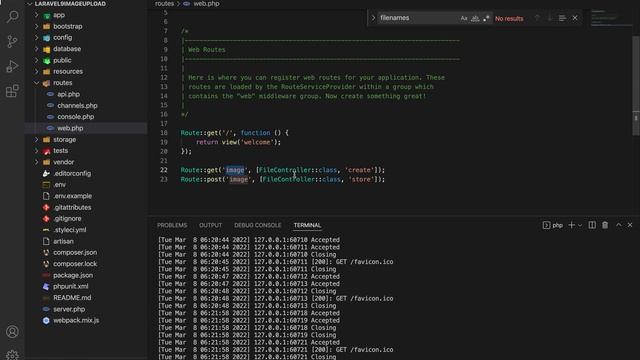
Task: Go to next match arrow
Action: click(x=550, y=18)
